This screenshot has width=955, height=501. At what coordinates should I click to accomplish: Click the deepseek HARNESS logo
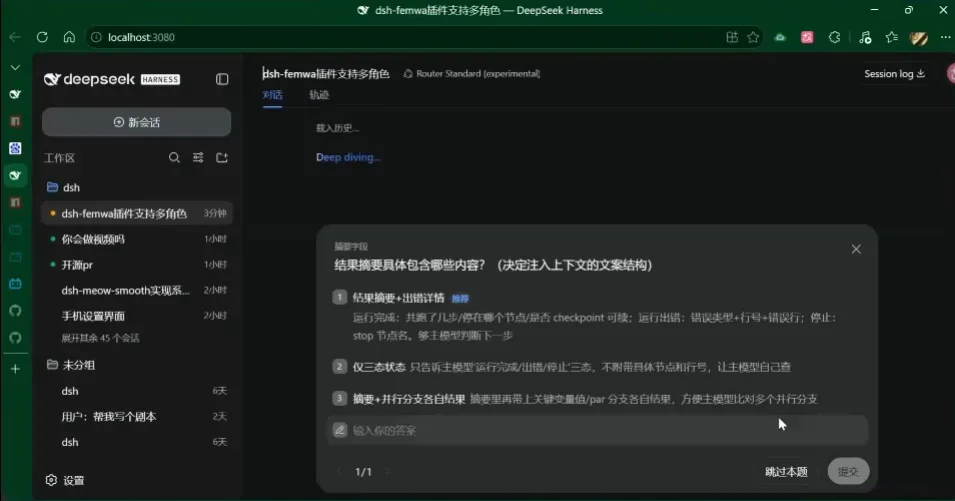pos(112,79)
